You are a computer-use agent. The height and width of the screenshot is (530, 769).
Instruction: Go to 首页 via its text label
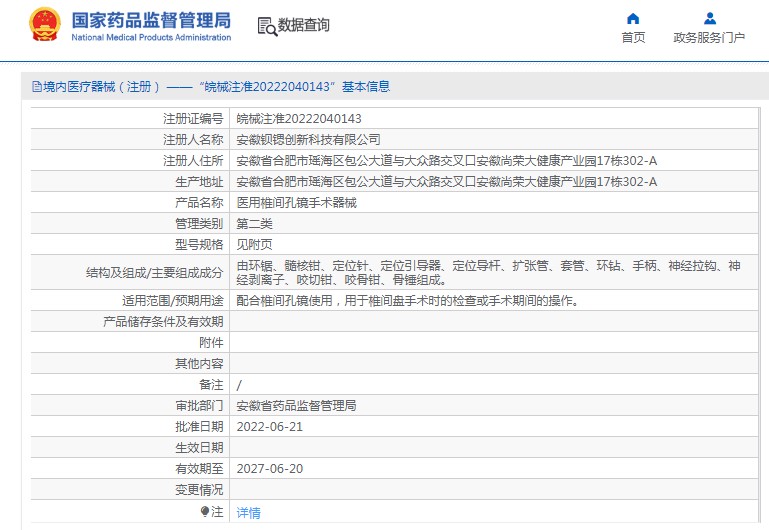(x=633, y=38)
